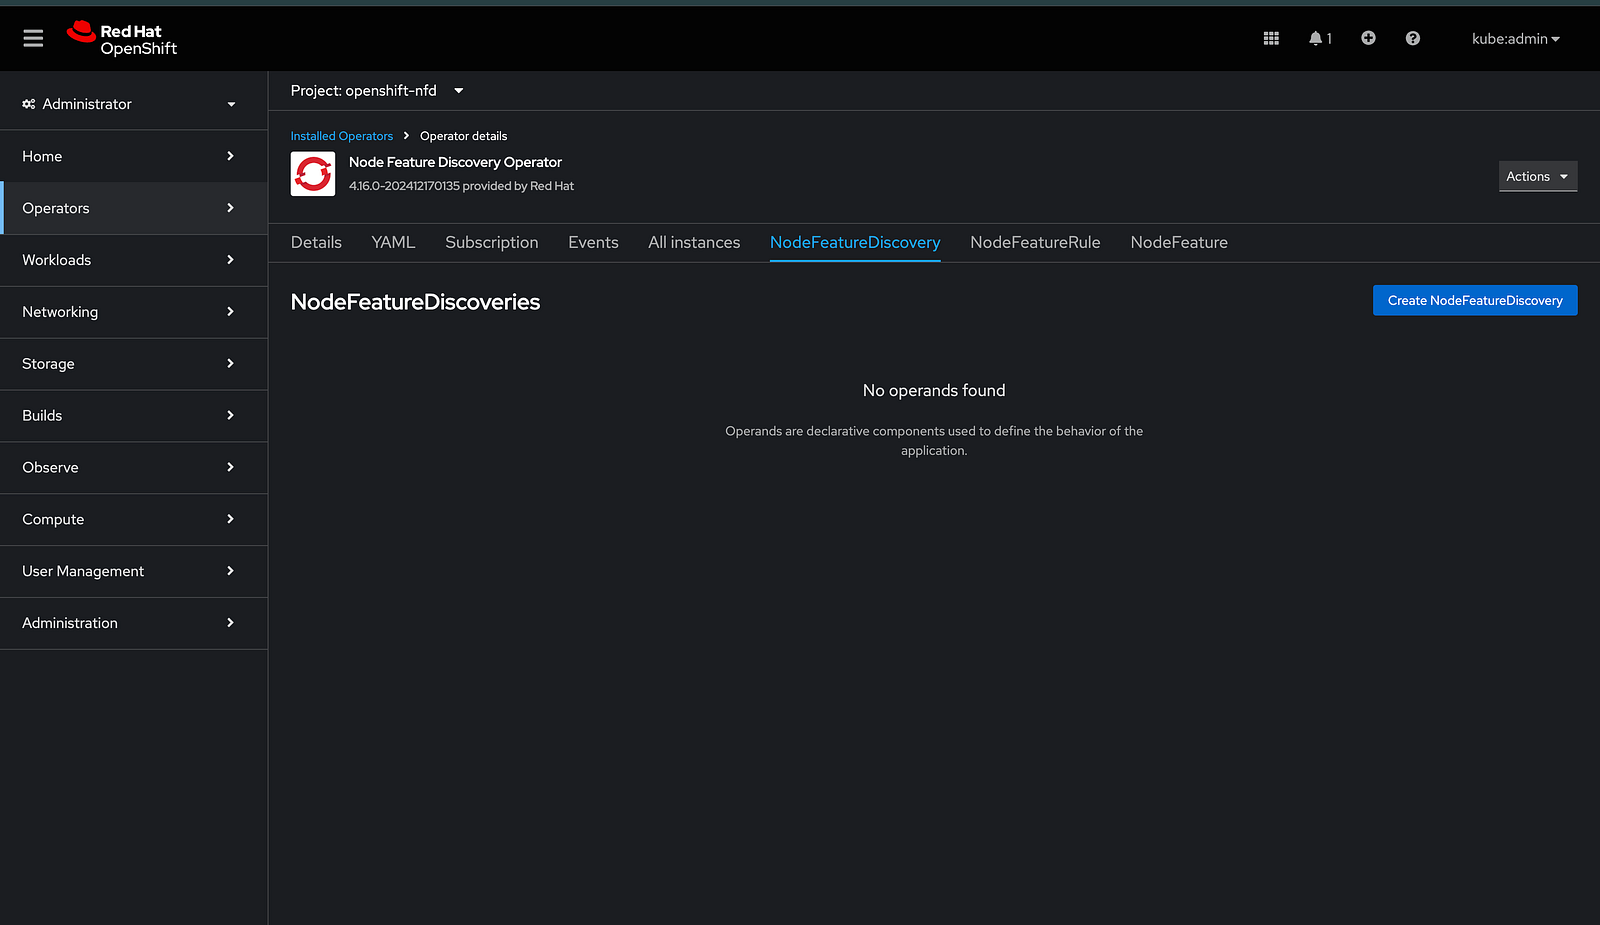Expand the Compute navigation section

point(133,520)
